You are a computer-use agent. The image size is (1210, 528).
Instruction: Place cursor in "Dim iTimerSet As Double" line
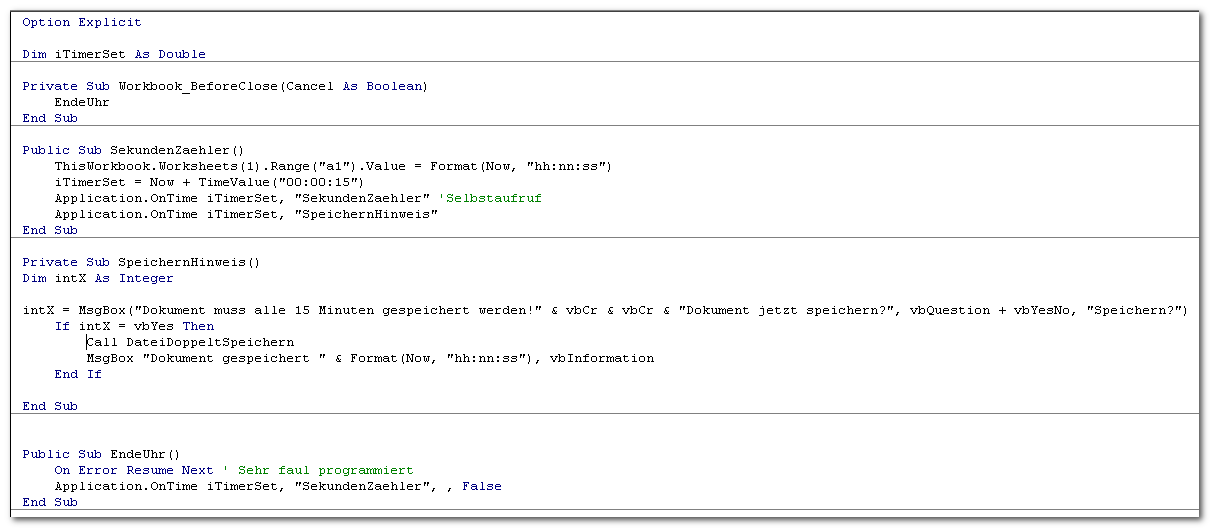[x=114, y=54]
